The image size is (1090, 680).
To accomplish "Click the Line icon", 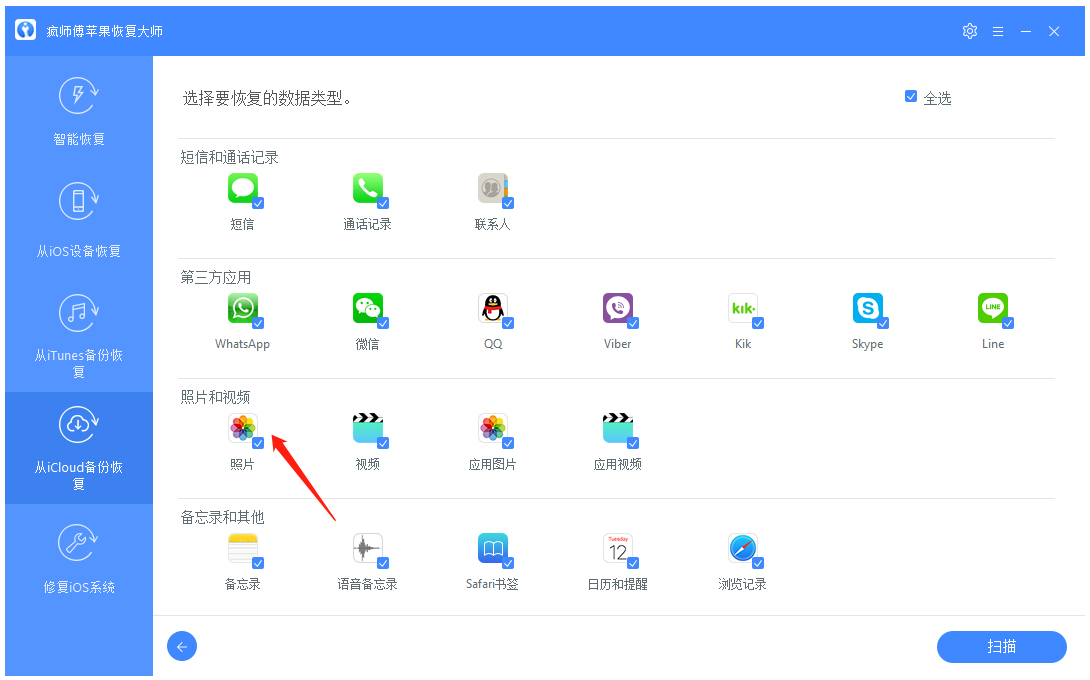I will tap(993, 308).
